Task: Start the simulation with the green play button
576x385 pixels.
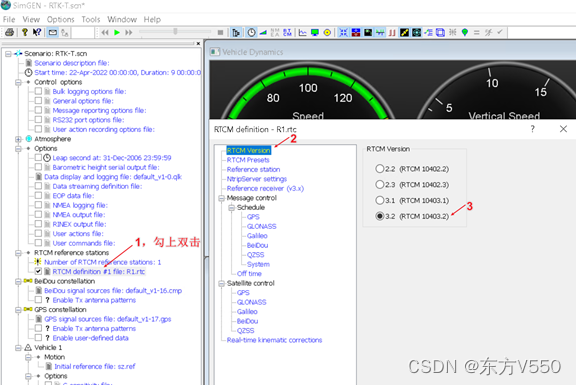Action: [x=117, y=32]
